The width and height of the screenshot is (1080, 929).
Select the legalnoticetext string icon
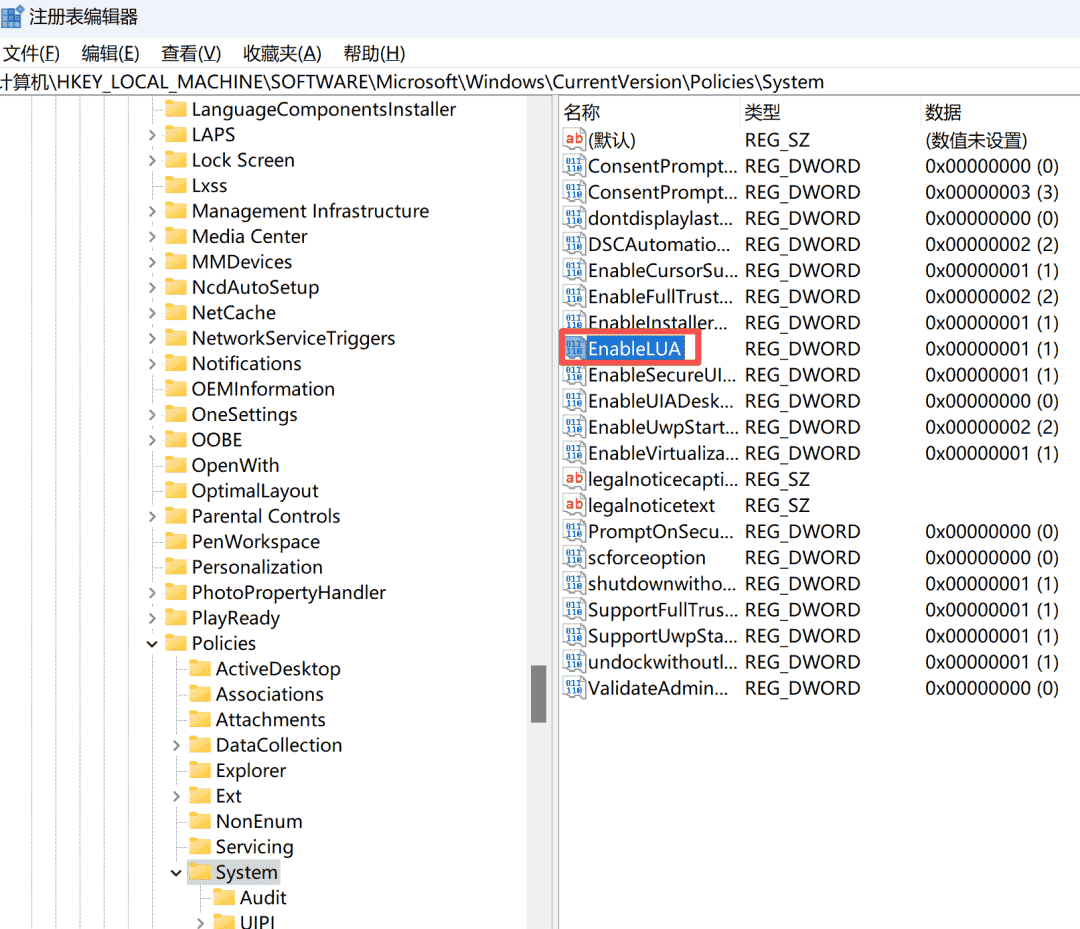(x=574, y=505)
